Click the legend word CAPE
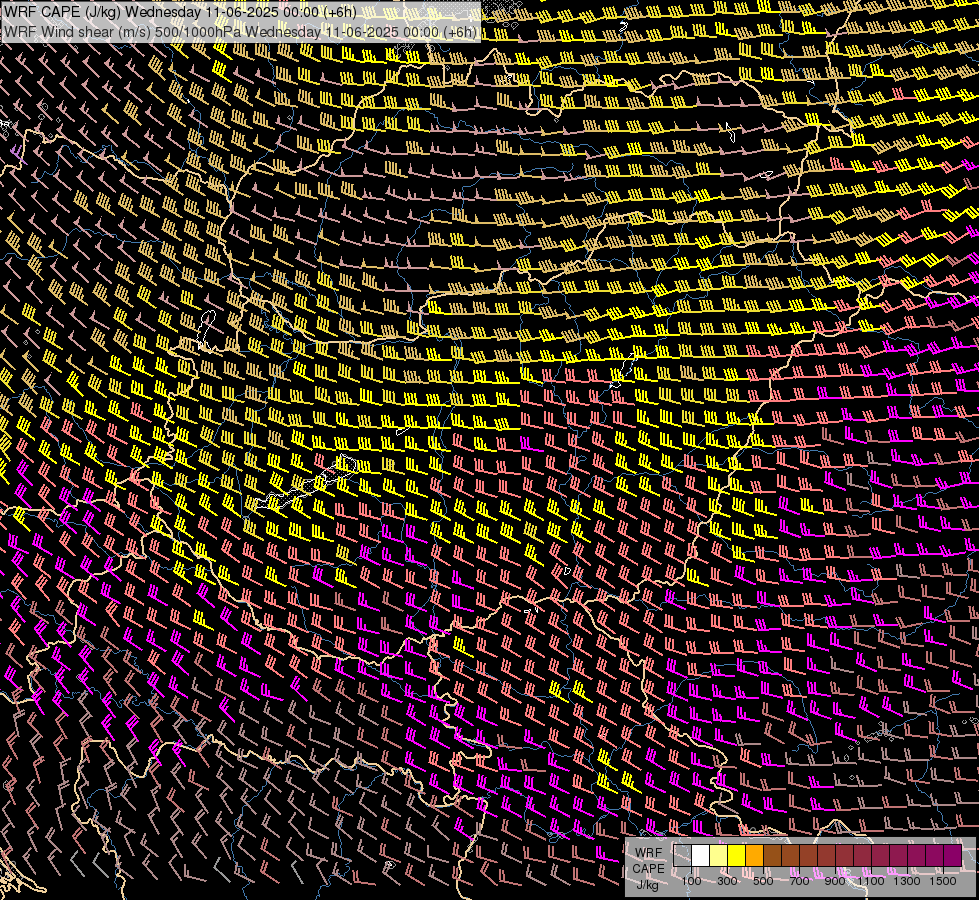The width and height of the screenshot is (979, 900). (x=648, y=869)
